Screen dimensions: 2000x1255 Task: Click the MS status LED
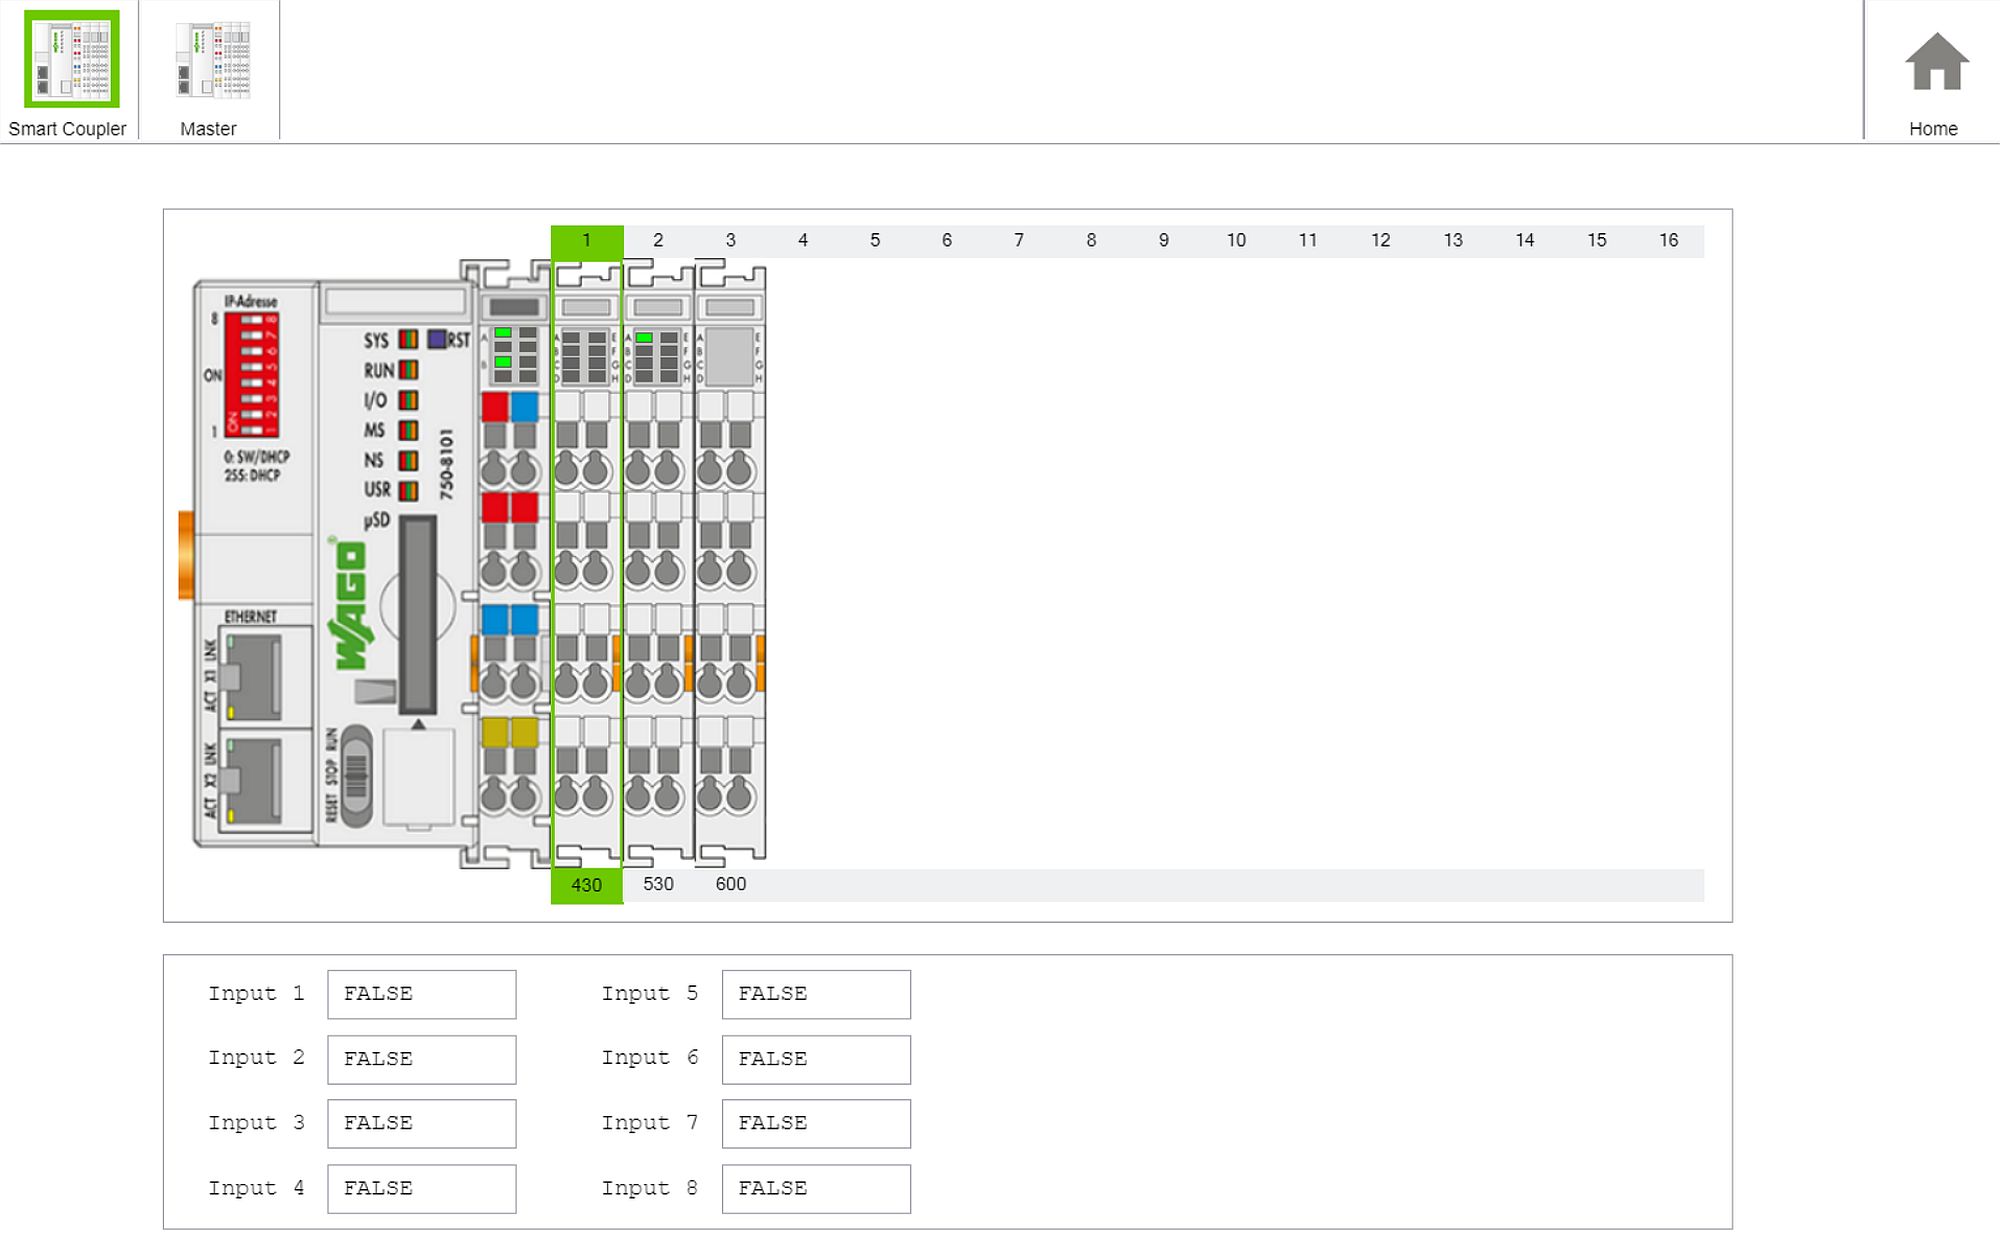(x=408, y=430)
